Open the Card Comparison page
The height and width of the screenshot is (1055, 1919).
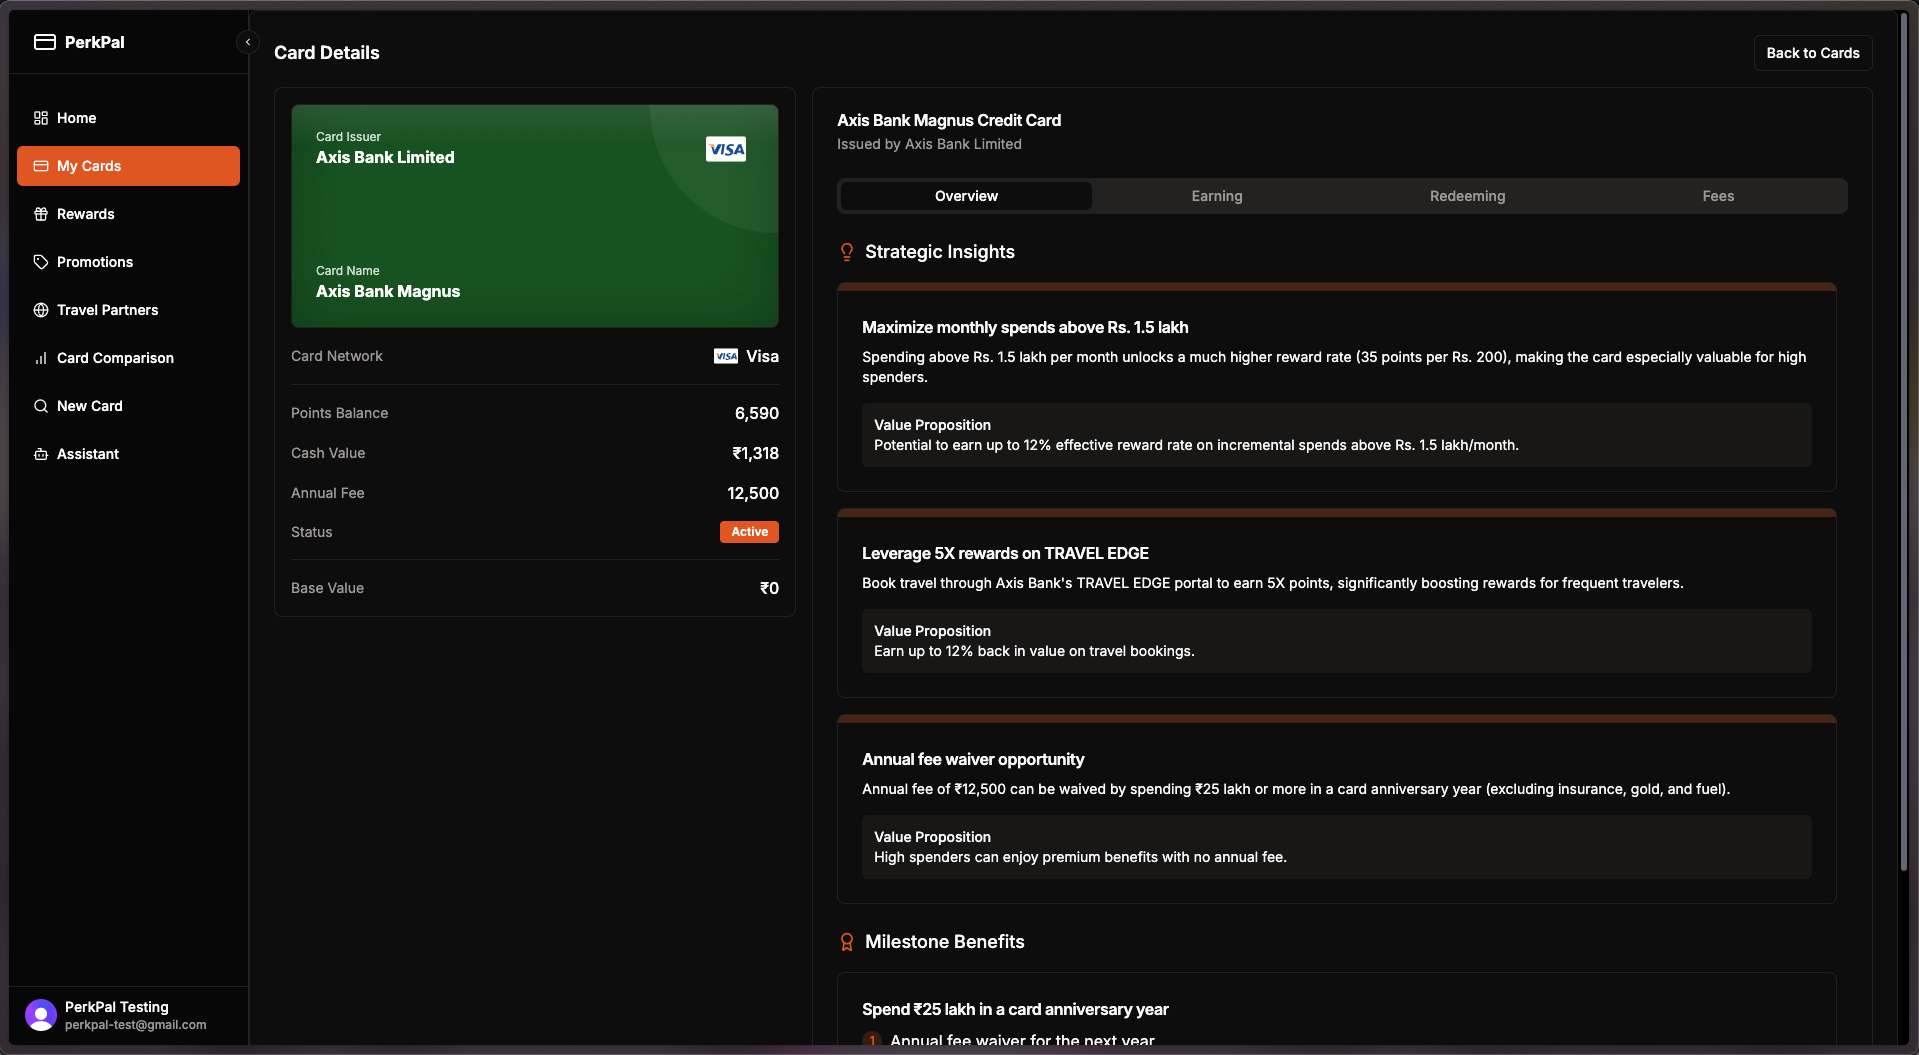pyautogui.click(x=128, y=358)
